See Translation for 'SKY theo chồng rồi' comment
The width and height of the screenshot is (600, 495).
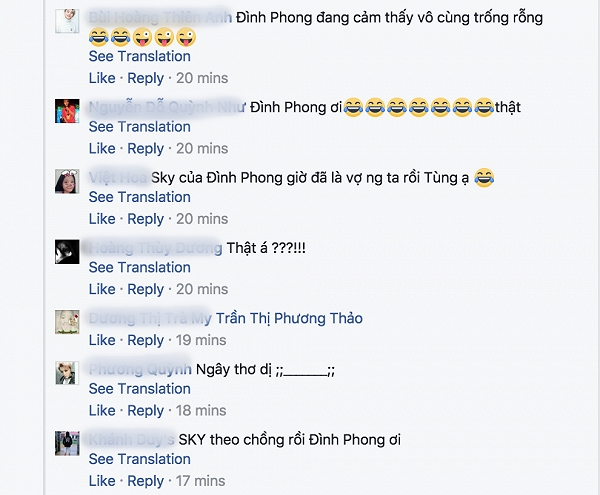click(x=140, y=459)
